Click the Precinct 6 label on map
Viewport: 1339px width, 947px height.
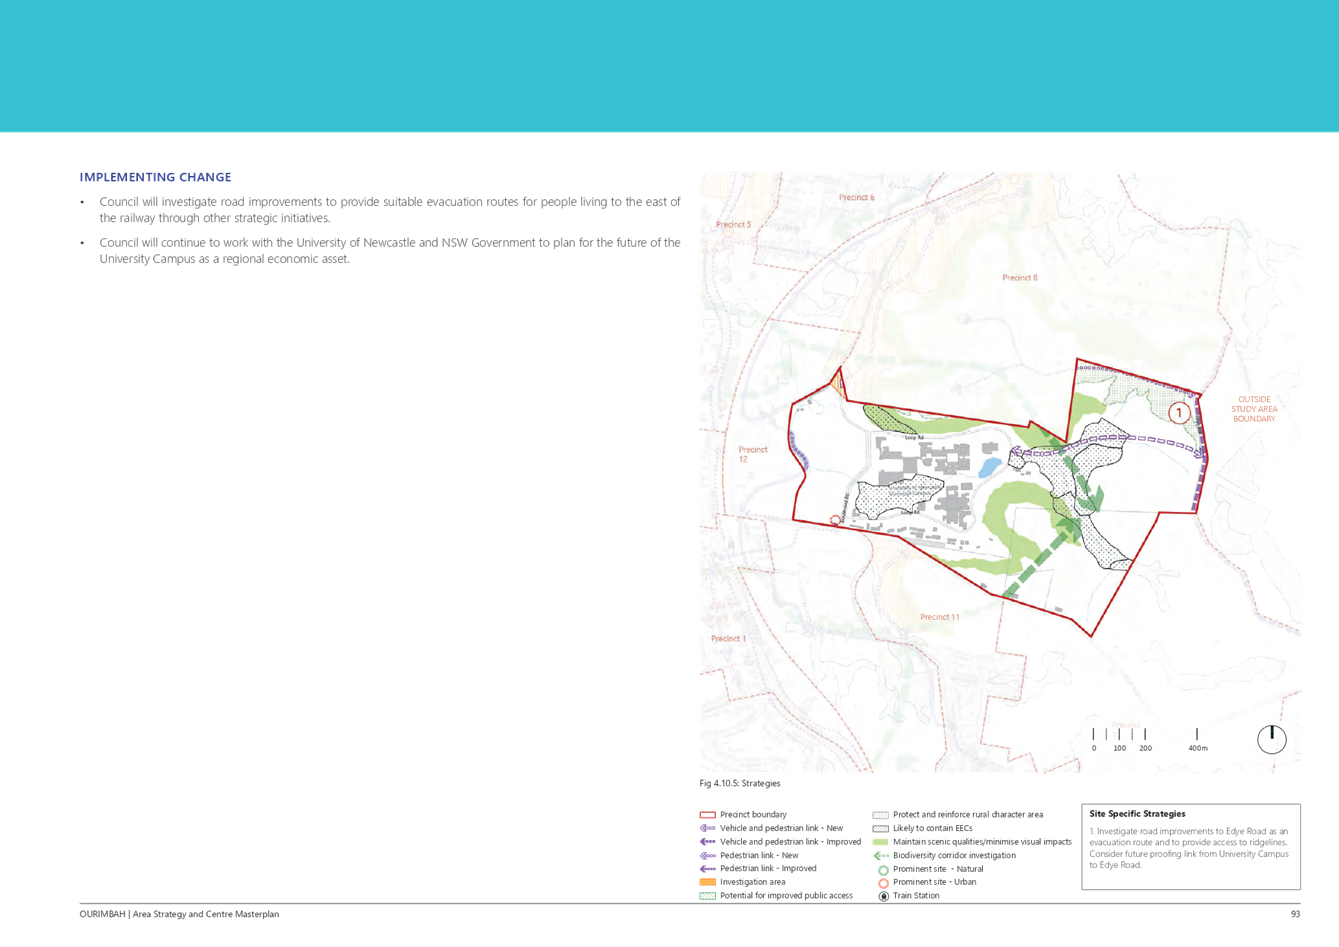click(856, 198)
